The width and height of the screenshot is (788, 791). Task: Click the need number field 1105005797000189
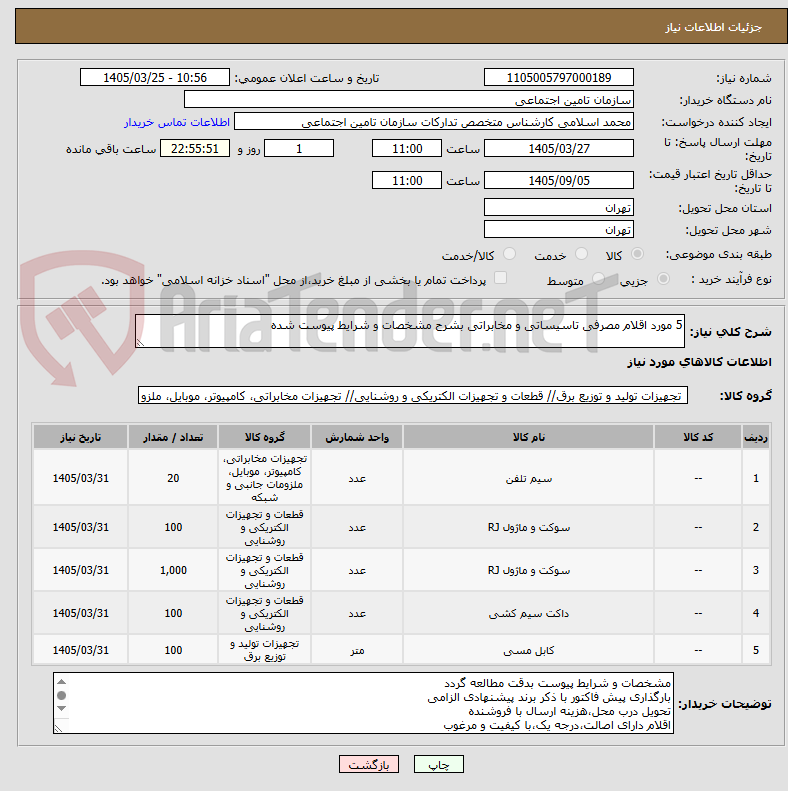point(558,78)
